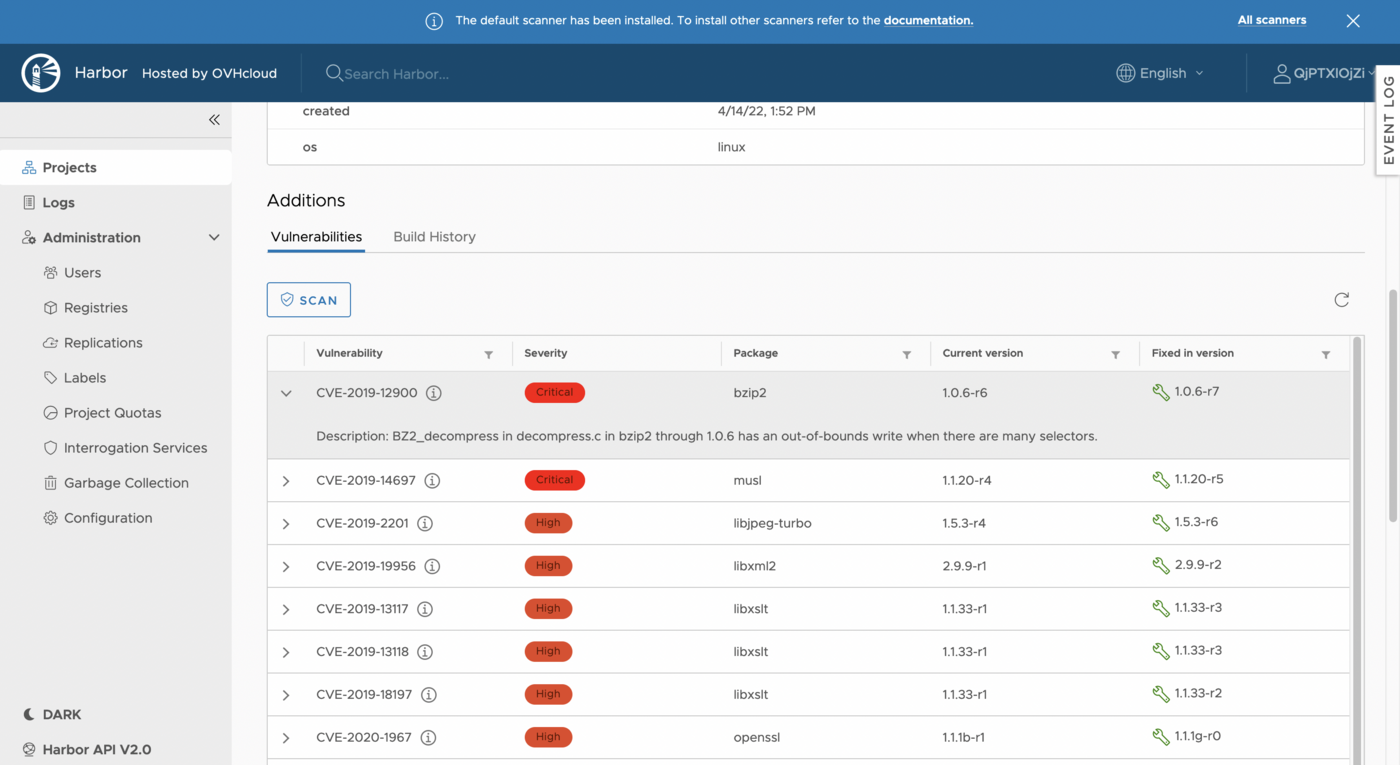1400x765 pixels.
Task: Open the Package column filter
Action: 906,354
